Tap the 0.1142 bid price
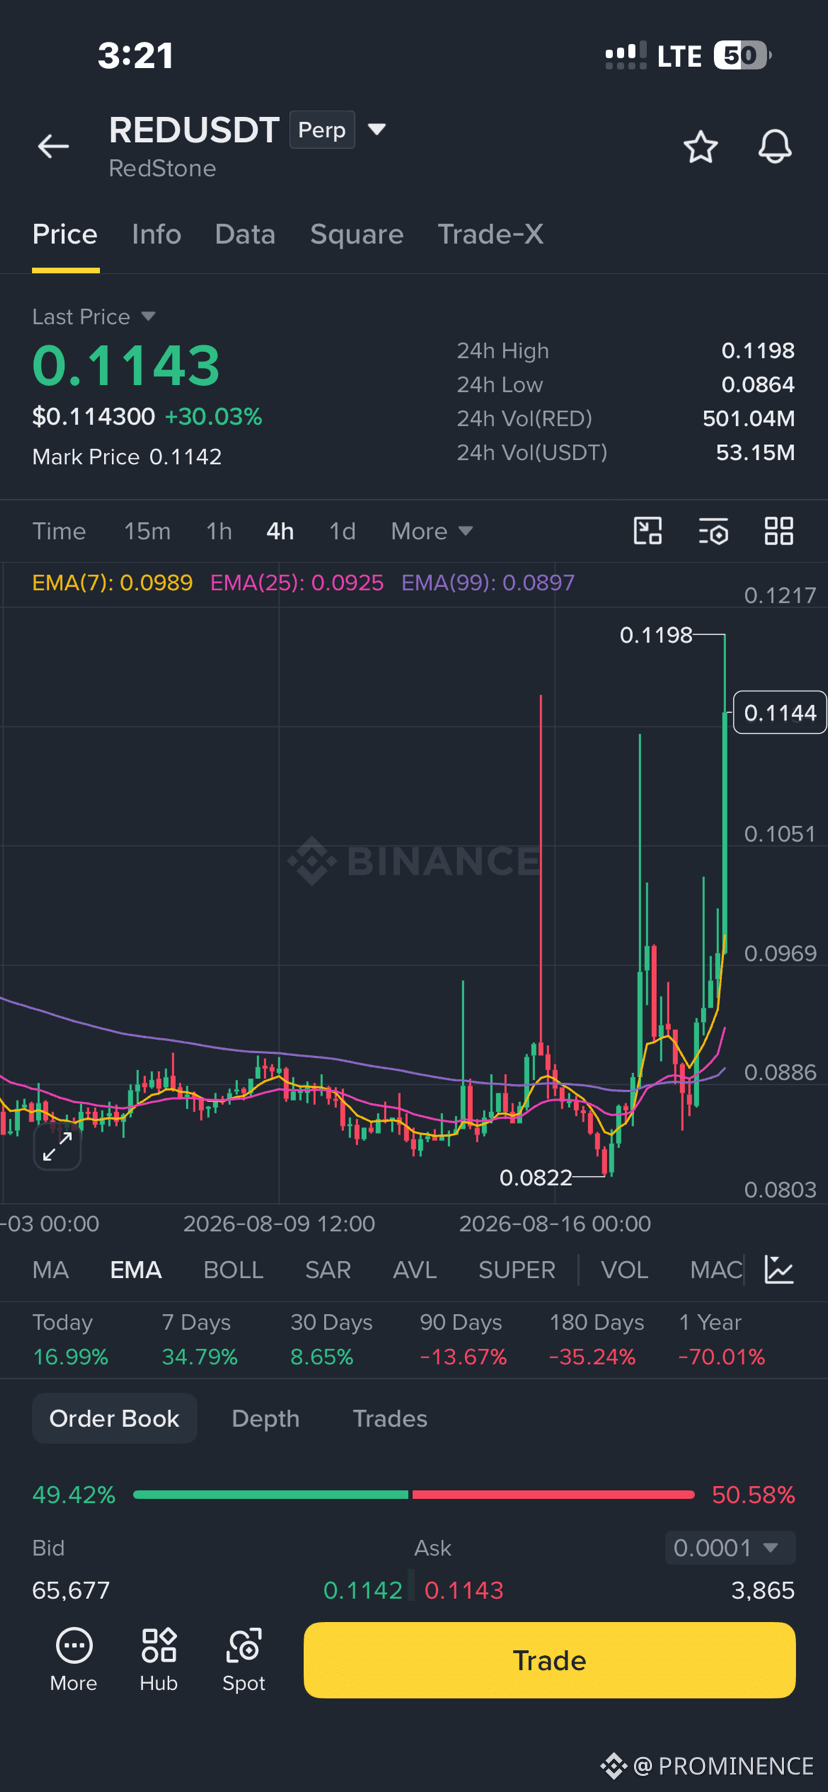This screenshot has width=828, height=1792. [363, 1590]
